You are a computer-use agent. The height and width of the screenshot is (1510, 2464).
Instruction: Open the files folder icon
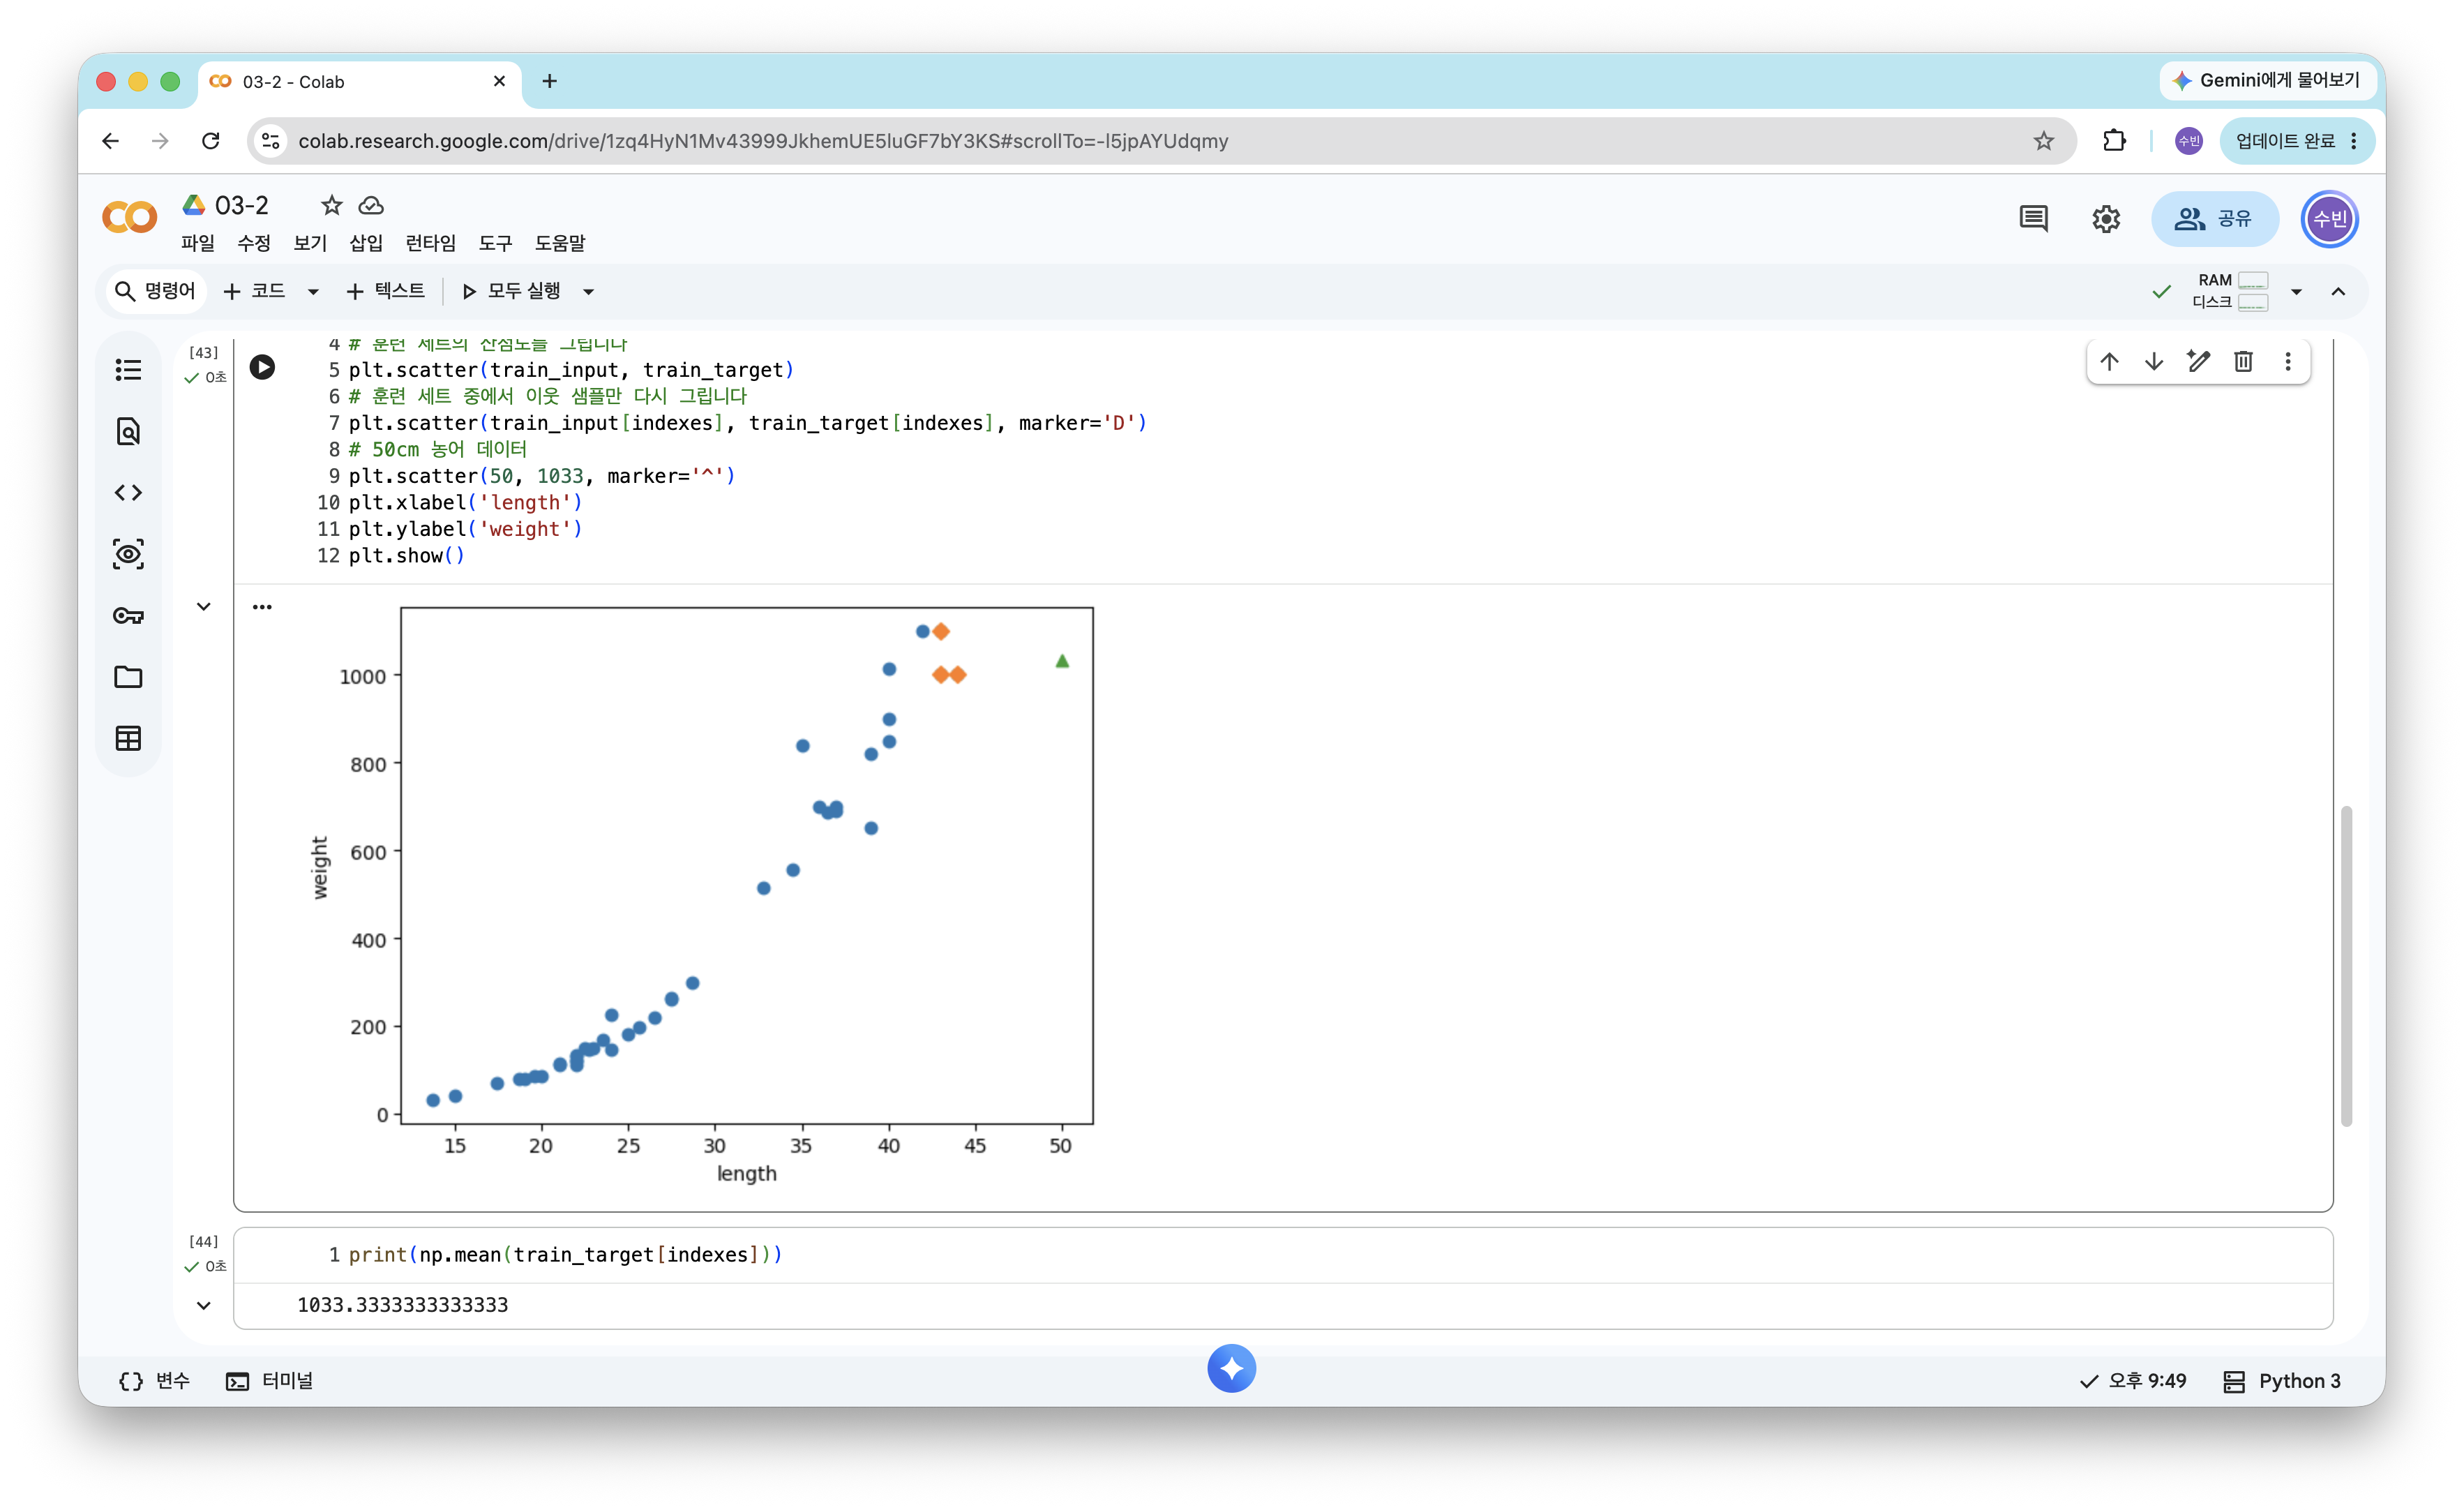point(128,677)
